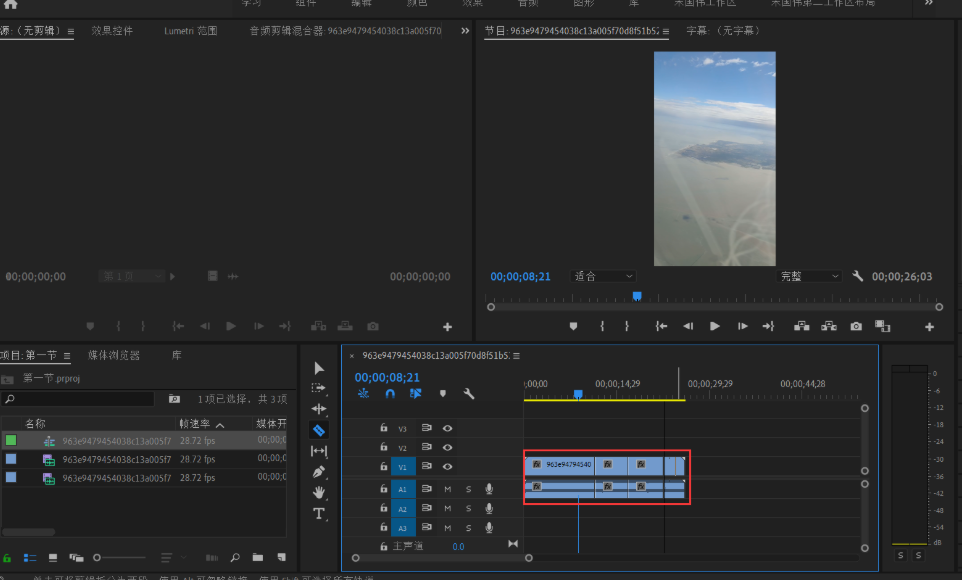Click New Item icon in project panel
The width and height of the screenshot is (962, 580).
(282, 557)
